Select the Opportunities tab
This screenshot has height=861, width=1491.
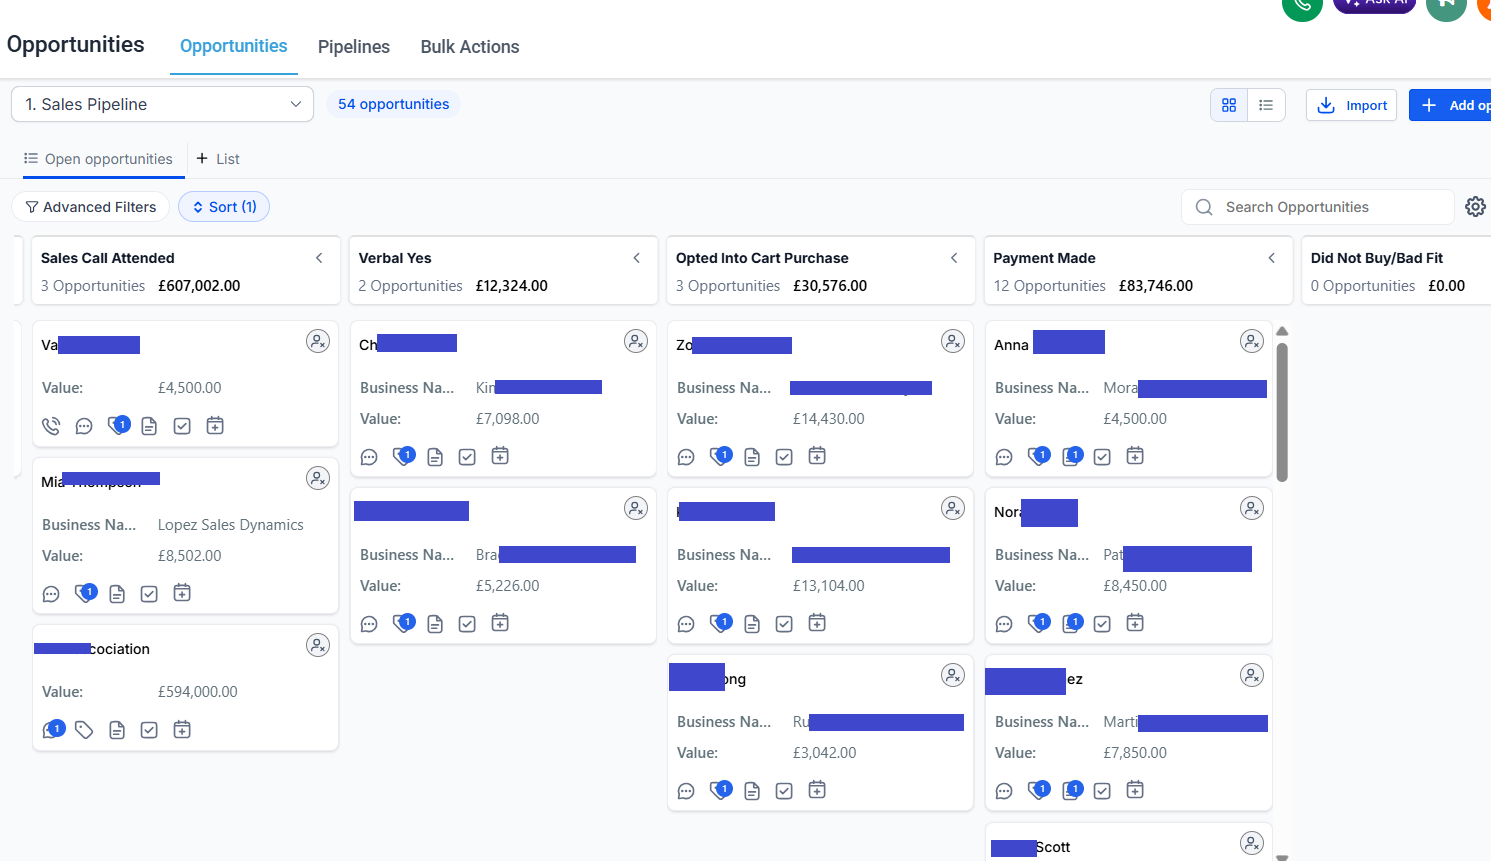tap(234, 46)
